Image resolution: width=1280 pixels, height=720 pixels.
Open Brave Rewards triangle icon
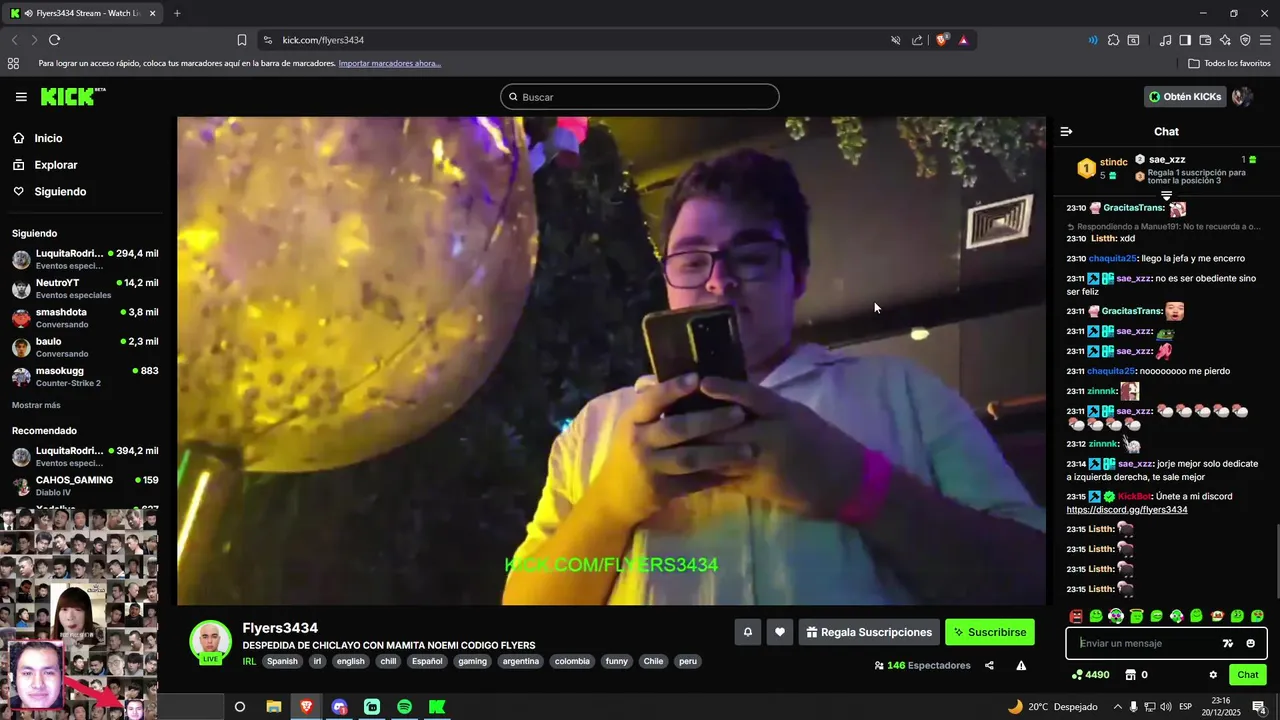coord(963,40)
